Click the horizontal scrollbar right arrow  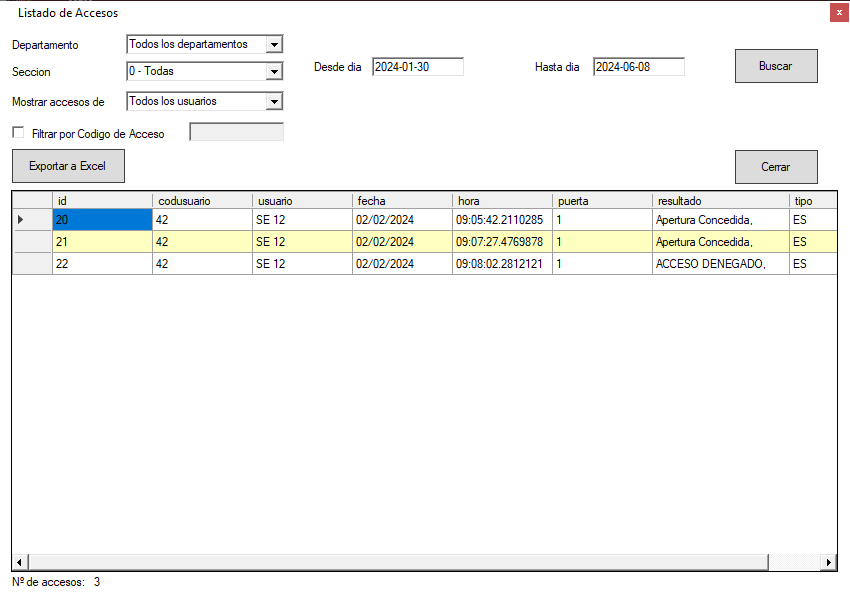828,562
